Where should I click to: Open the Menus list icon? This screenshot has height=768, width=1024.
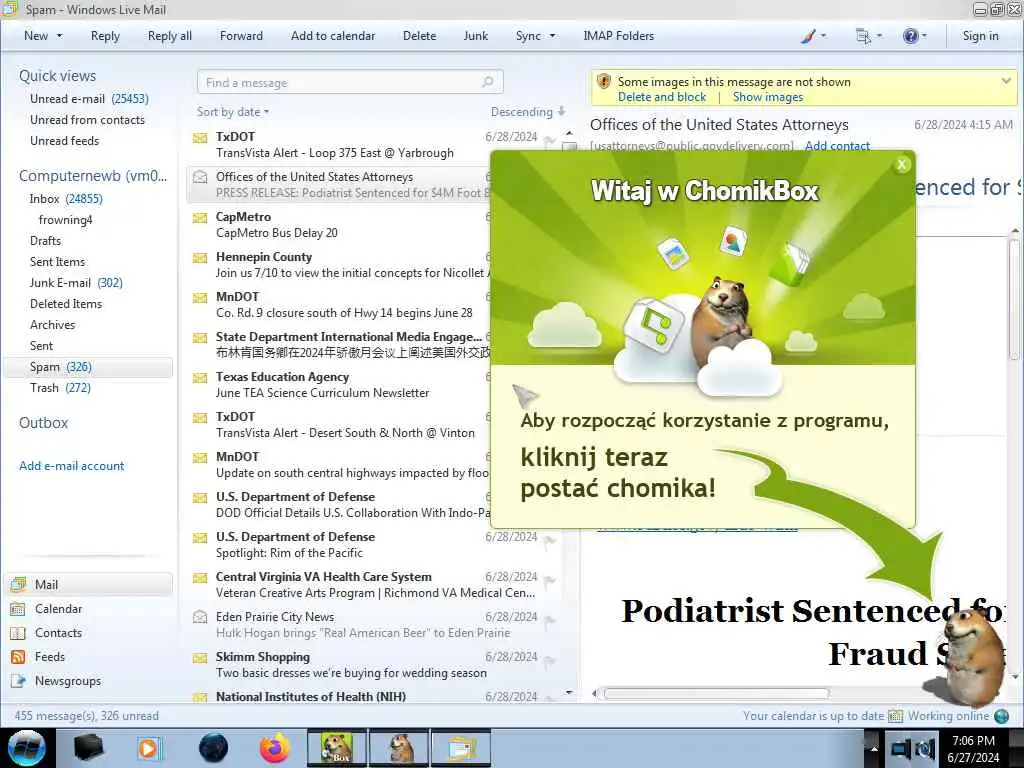click(863, 37)
